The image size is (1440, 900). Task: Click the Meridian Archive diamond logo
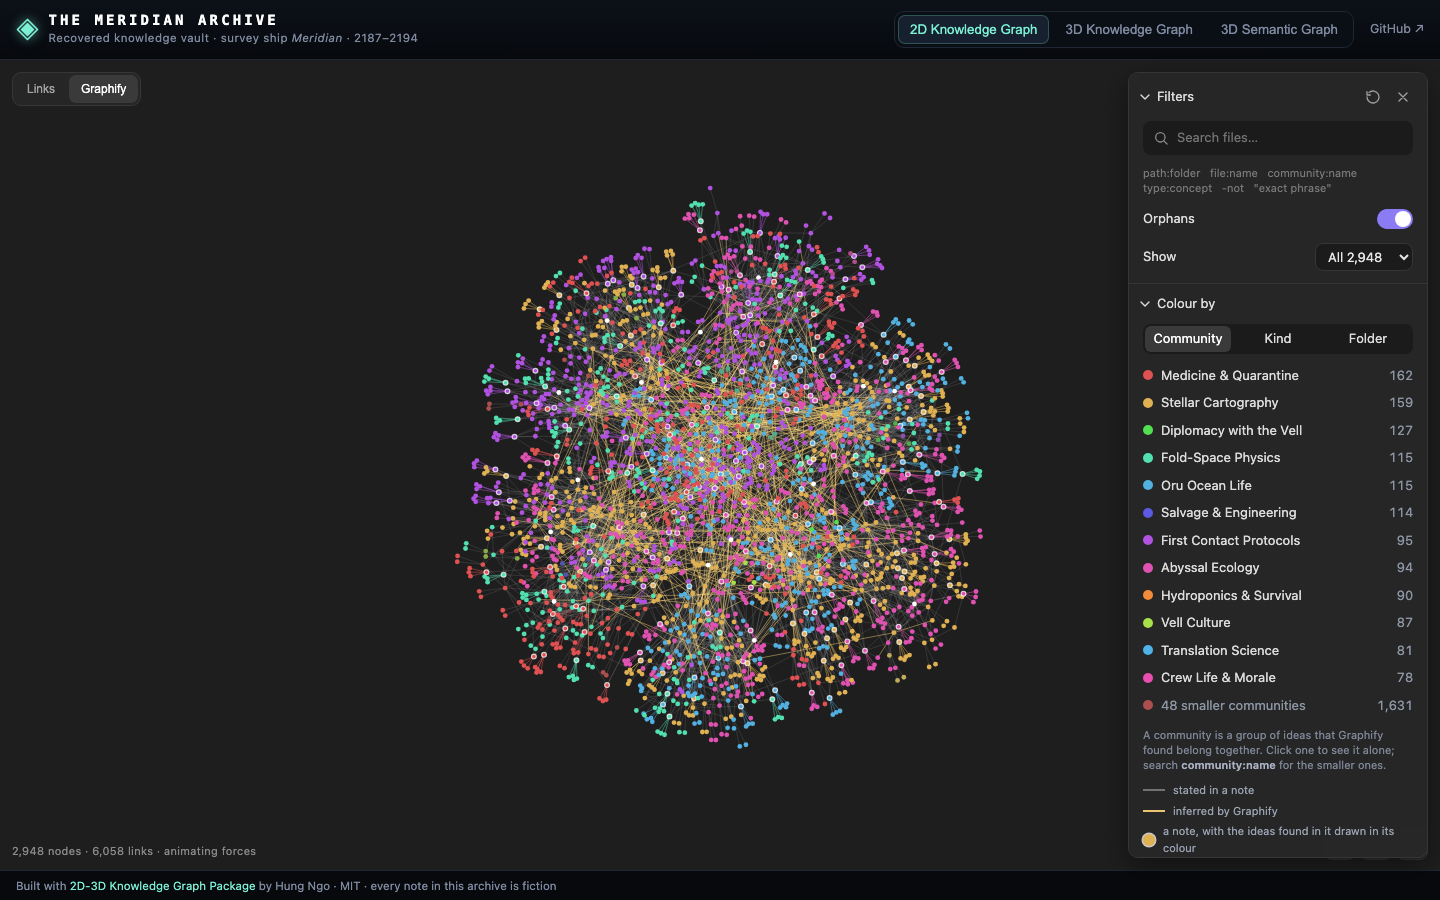[x=28, y=30]
